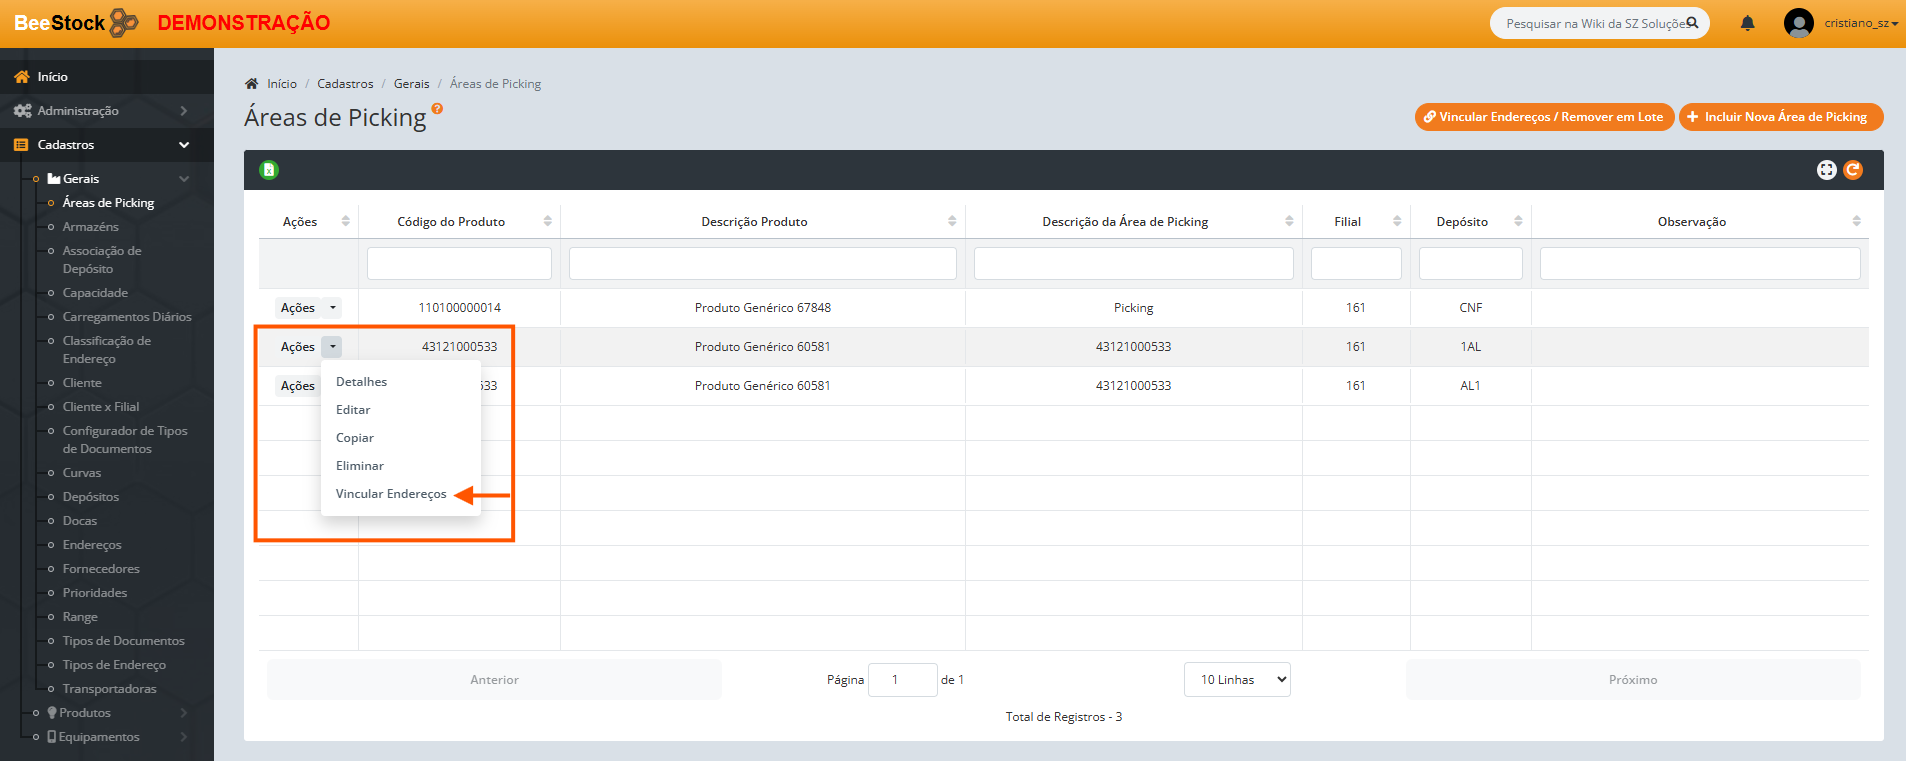Viewport: 1906px width, 761px height.
Task: Click the help question mark beside page title
Action: (x=437, y=109)
